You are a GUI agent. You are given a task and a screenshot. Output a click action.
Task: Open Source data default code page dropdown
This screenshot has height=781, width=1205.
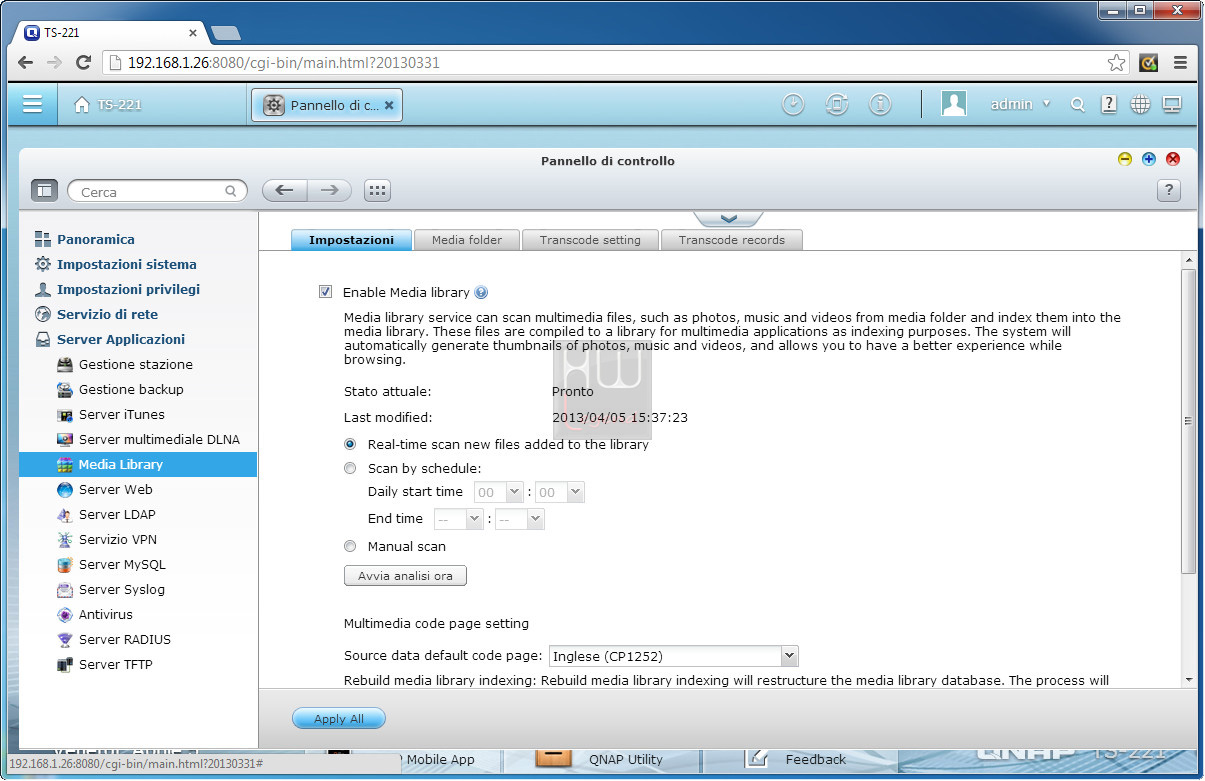(x=673, y=656)
